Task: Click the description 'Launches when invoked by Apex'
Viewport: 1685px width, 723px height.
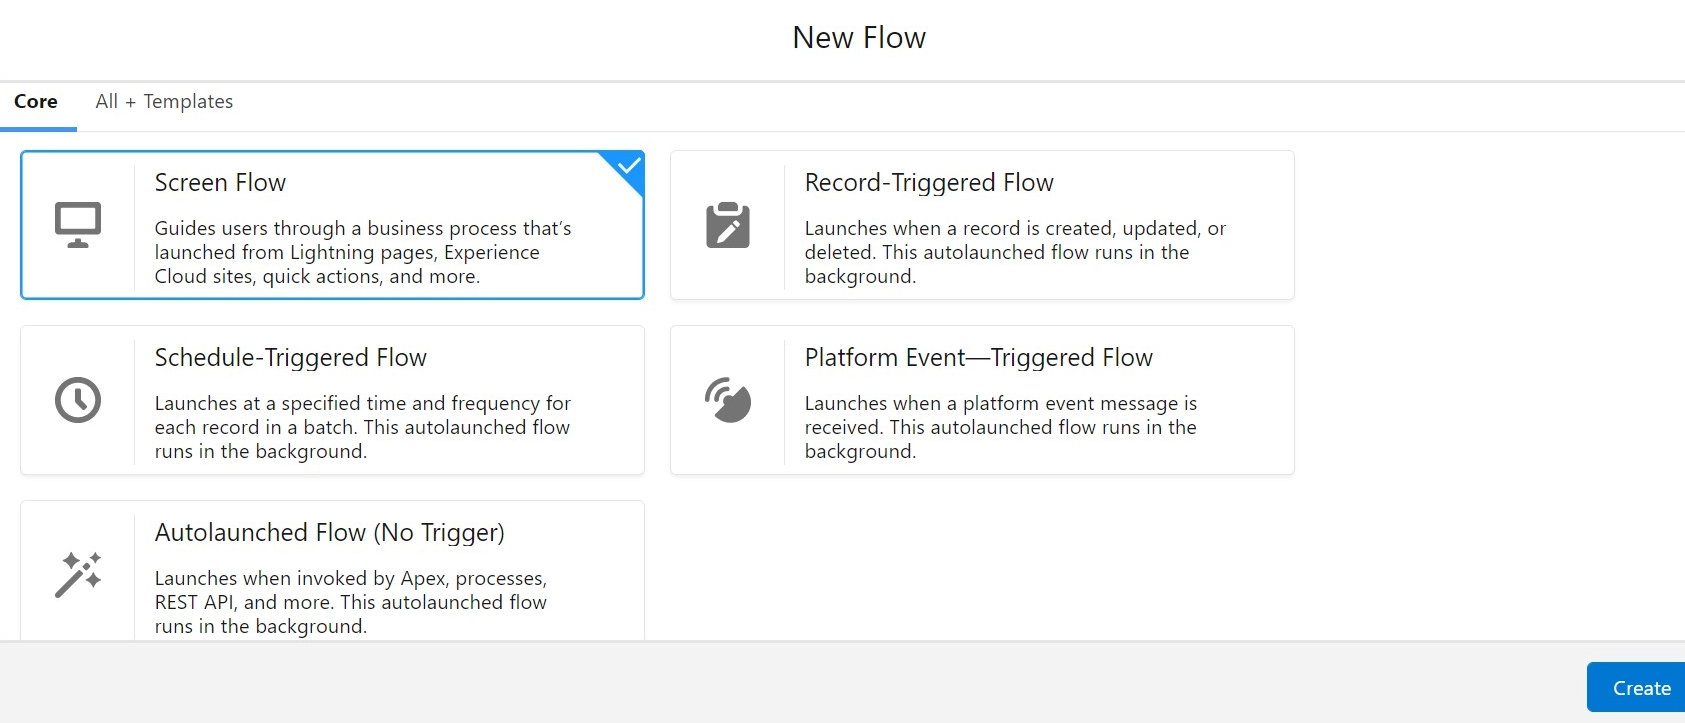Action: 351,603
